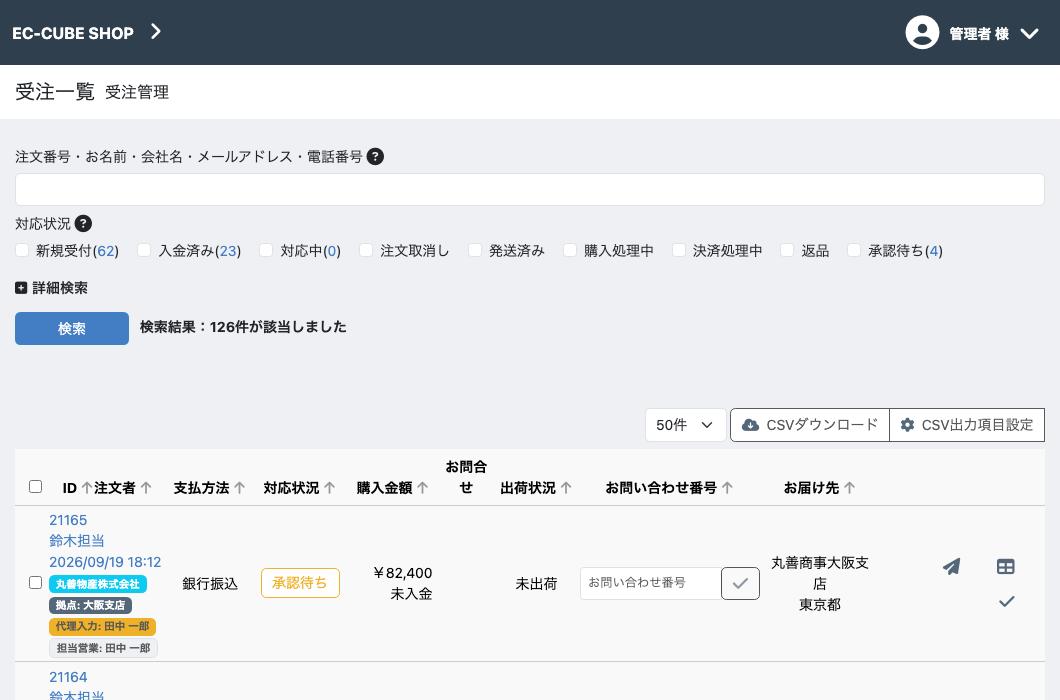
Task: Open the chevron next to EC-CUBE SHOP
Action: tap(155, 32)
